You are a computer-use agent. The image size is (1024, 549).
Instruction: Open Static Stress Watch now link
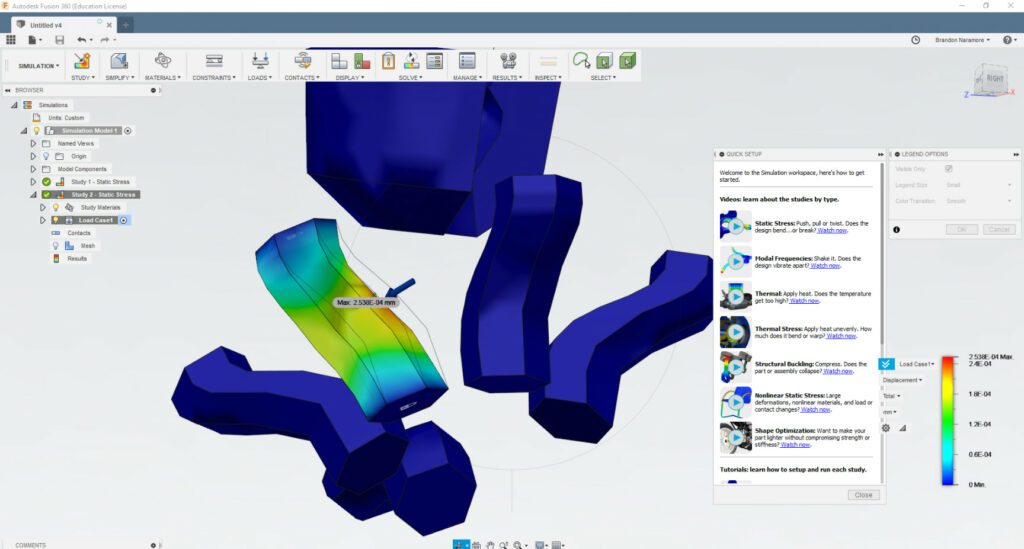tap(831, 230)
